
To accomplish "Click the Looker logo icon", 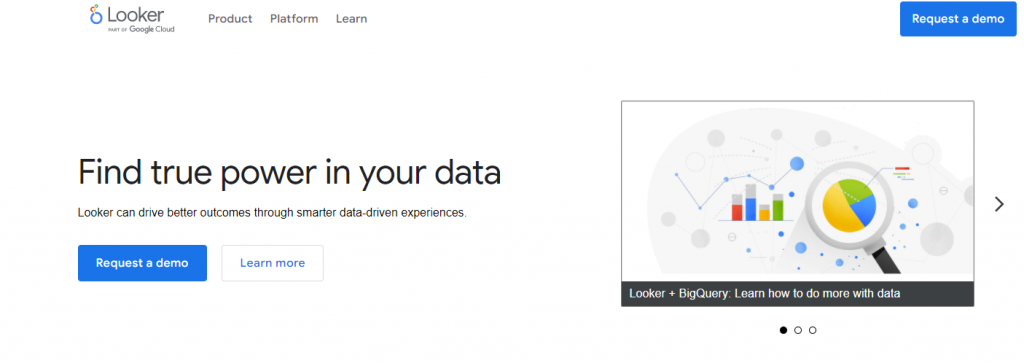I will [x=96, y=14].
